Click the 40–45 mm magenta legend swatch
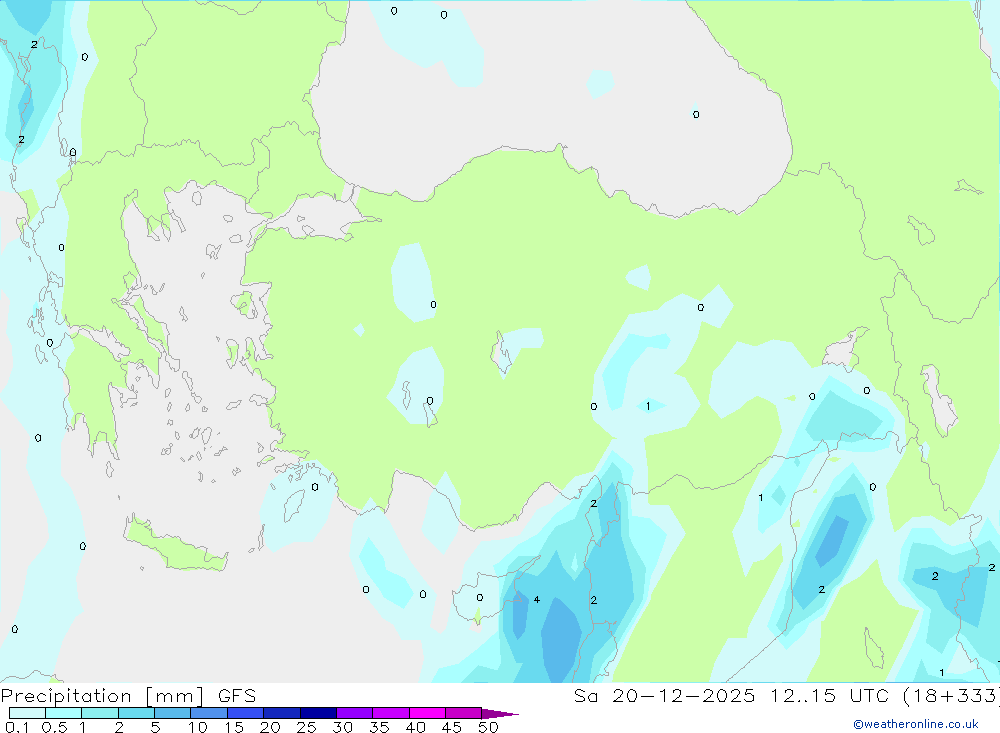This screenshot has width=1000, height=733. [427, 713]
